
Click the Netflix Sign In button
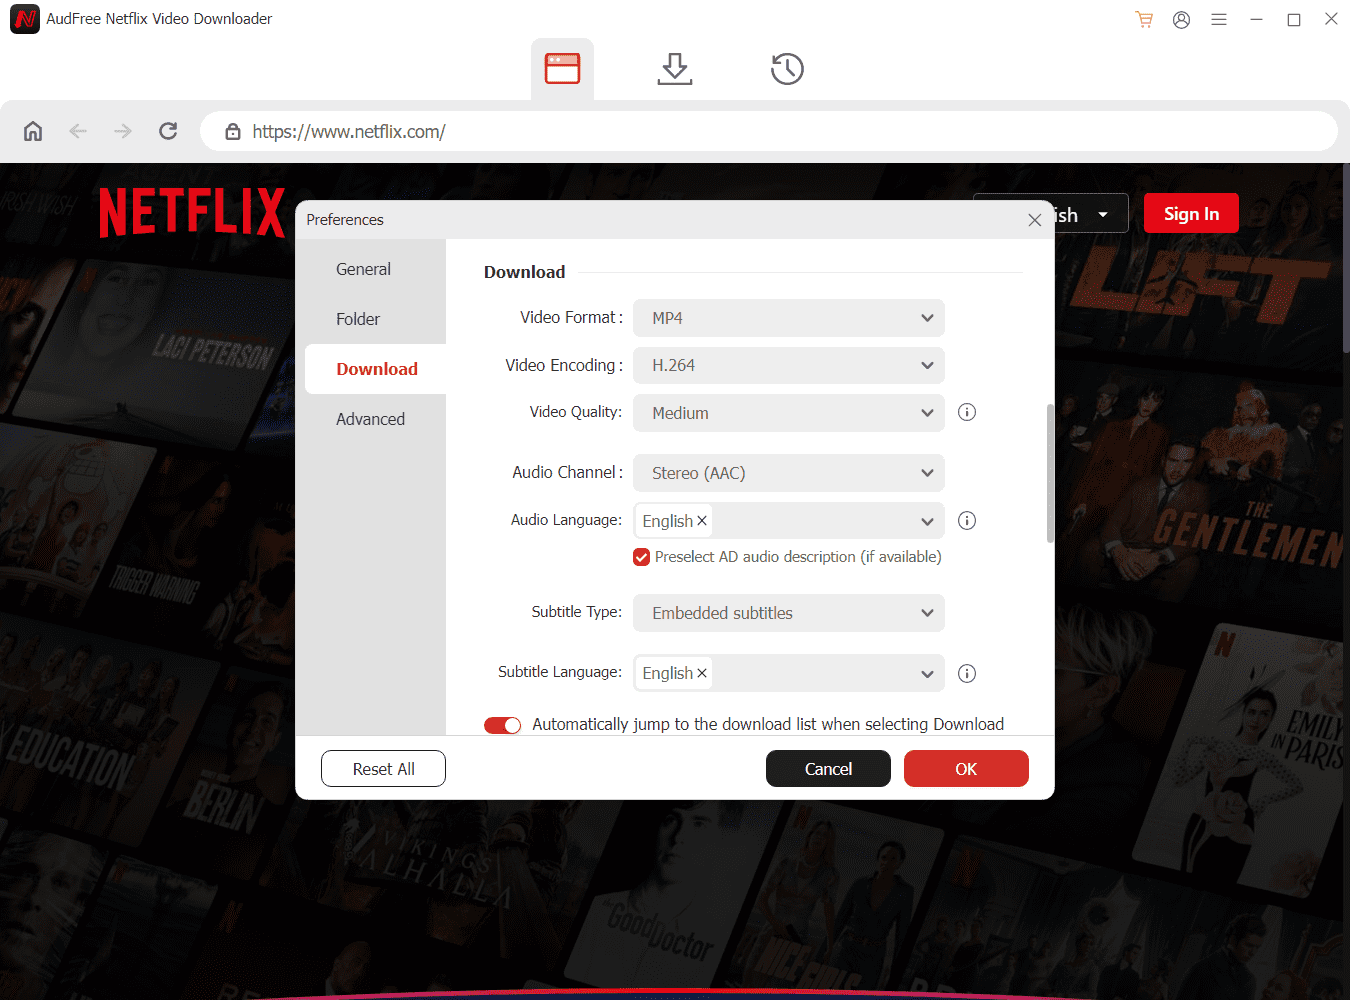click(x=1191, y=213)
